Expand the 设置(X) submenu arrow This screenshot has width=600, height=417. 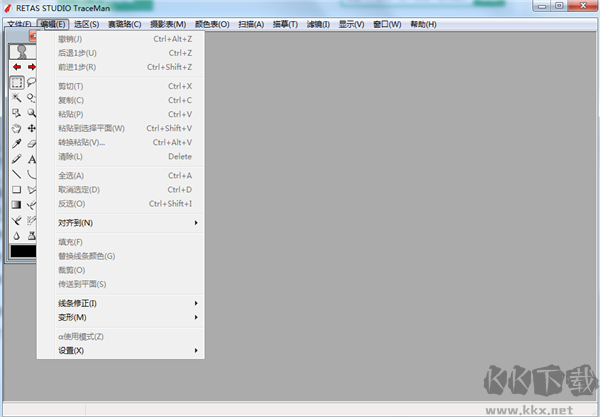[x=196, y=350]
